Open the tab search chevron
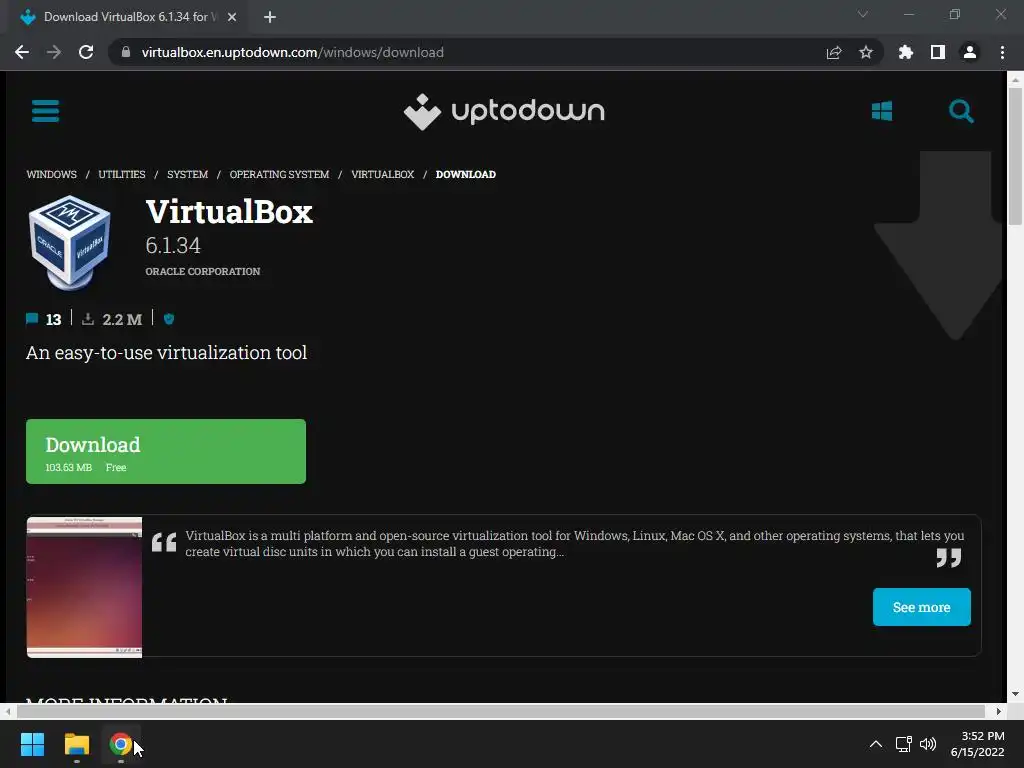1024x768 pixels. point(863,14)
